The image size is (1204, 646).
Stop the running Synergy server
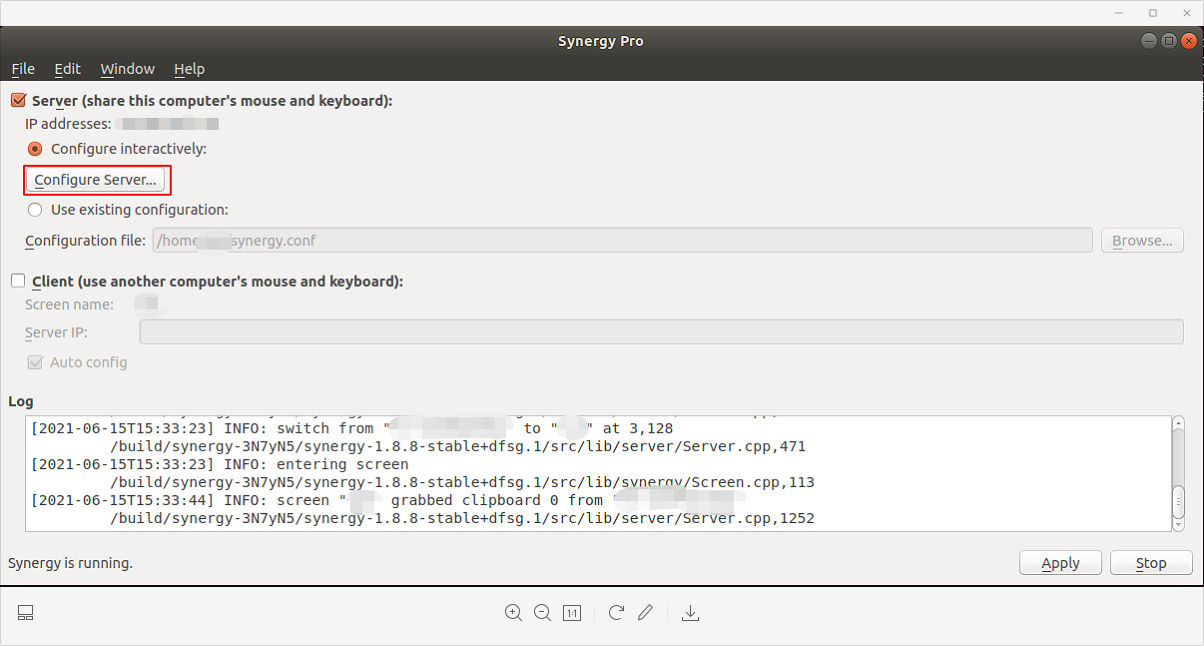1151,563
